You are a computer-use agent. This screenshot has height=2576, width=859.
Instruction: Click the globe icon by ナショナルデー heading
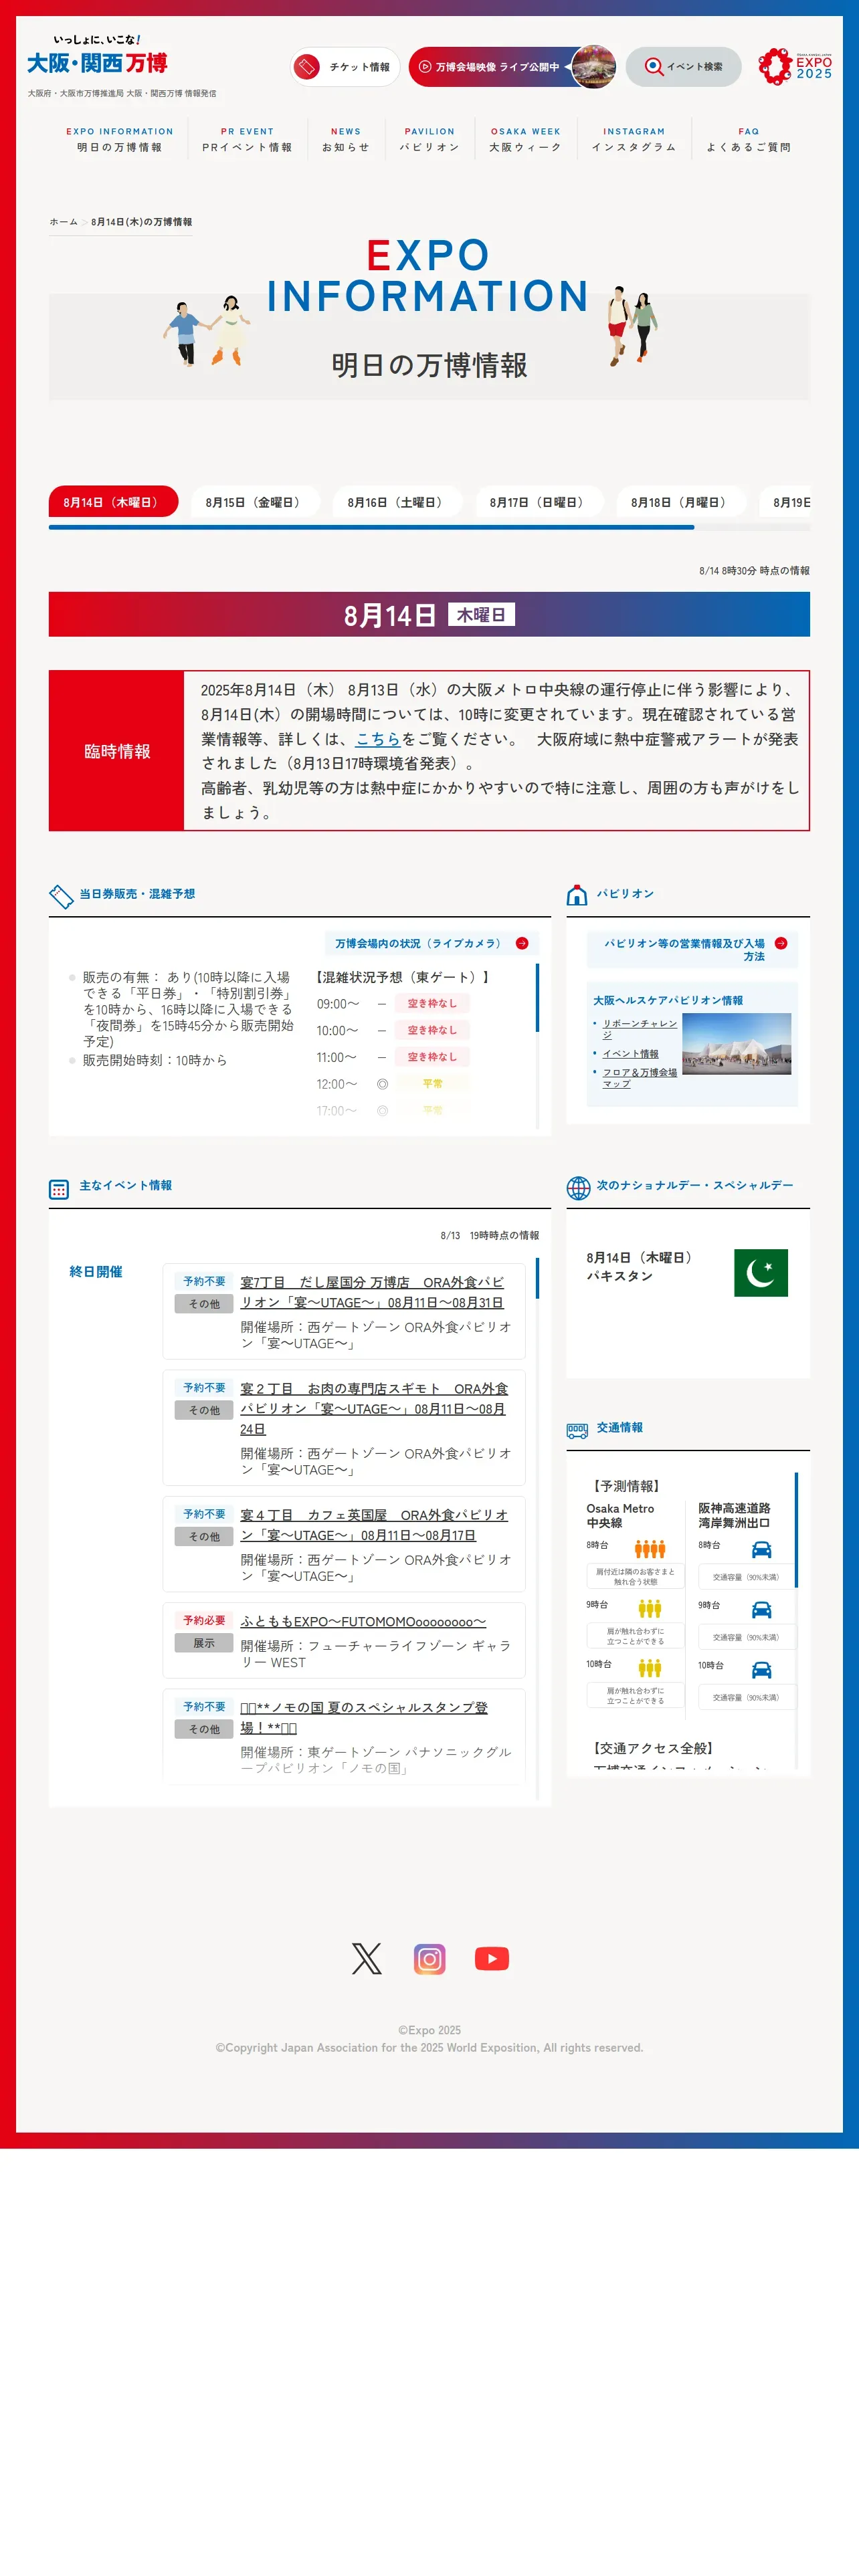578,1187
